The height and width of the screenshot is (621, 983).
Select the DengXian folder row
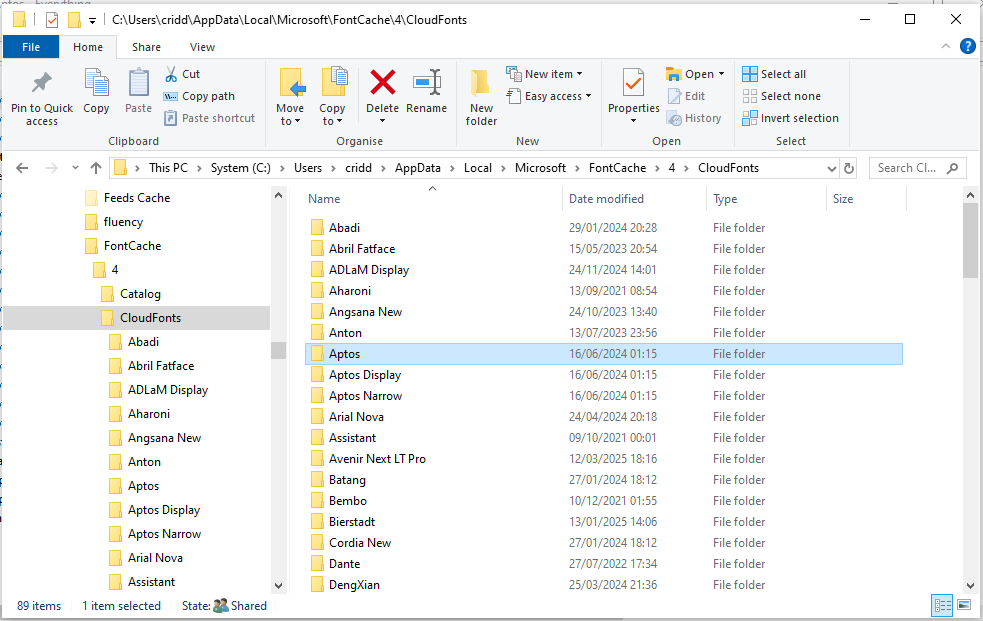(x=604, y=585)
